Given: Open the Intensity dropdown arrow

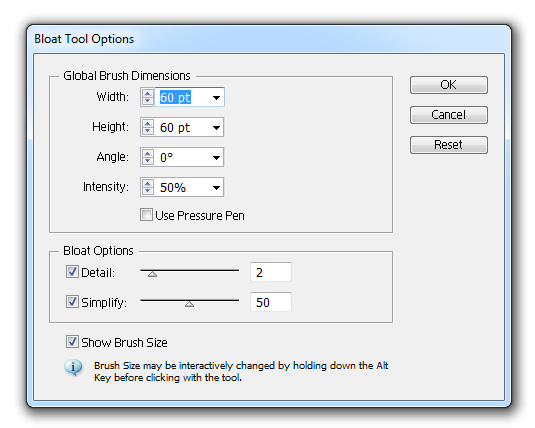Looking at the screenshot, I should click(216, 187).
